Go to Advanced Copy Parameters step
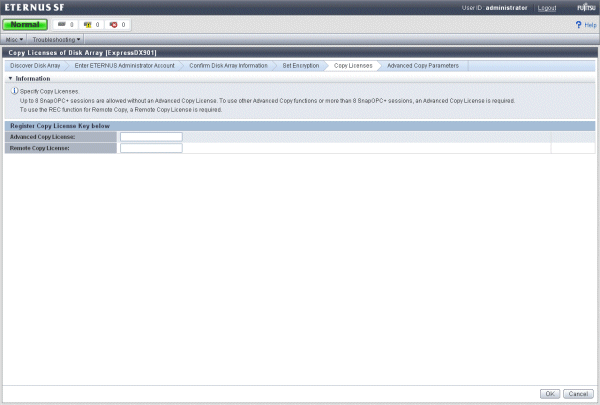The width and height of the screenshot is (600, 405). (423, 66)
